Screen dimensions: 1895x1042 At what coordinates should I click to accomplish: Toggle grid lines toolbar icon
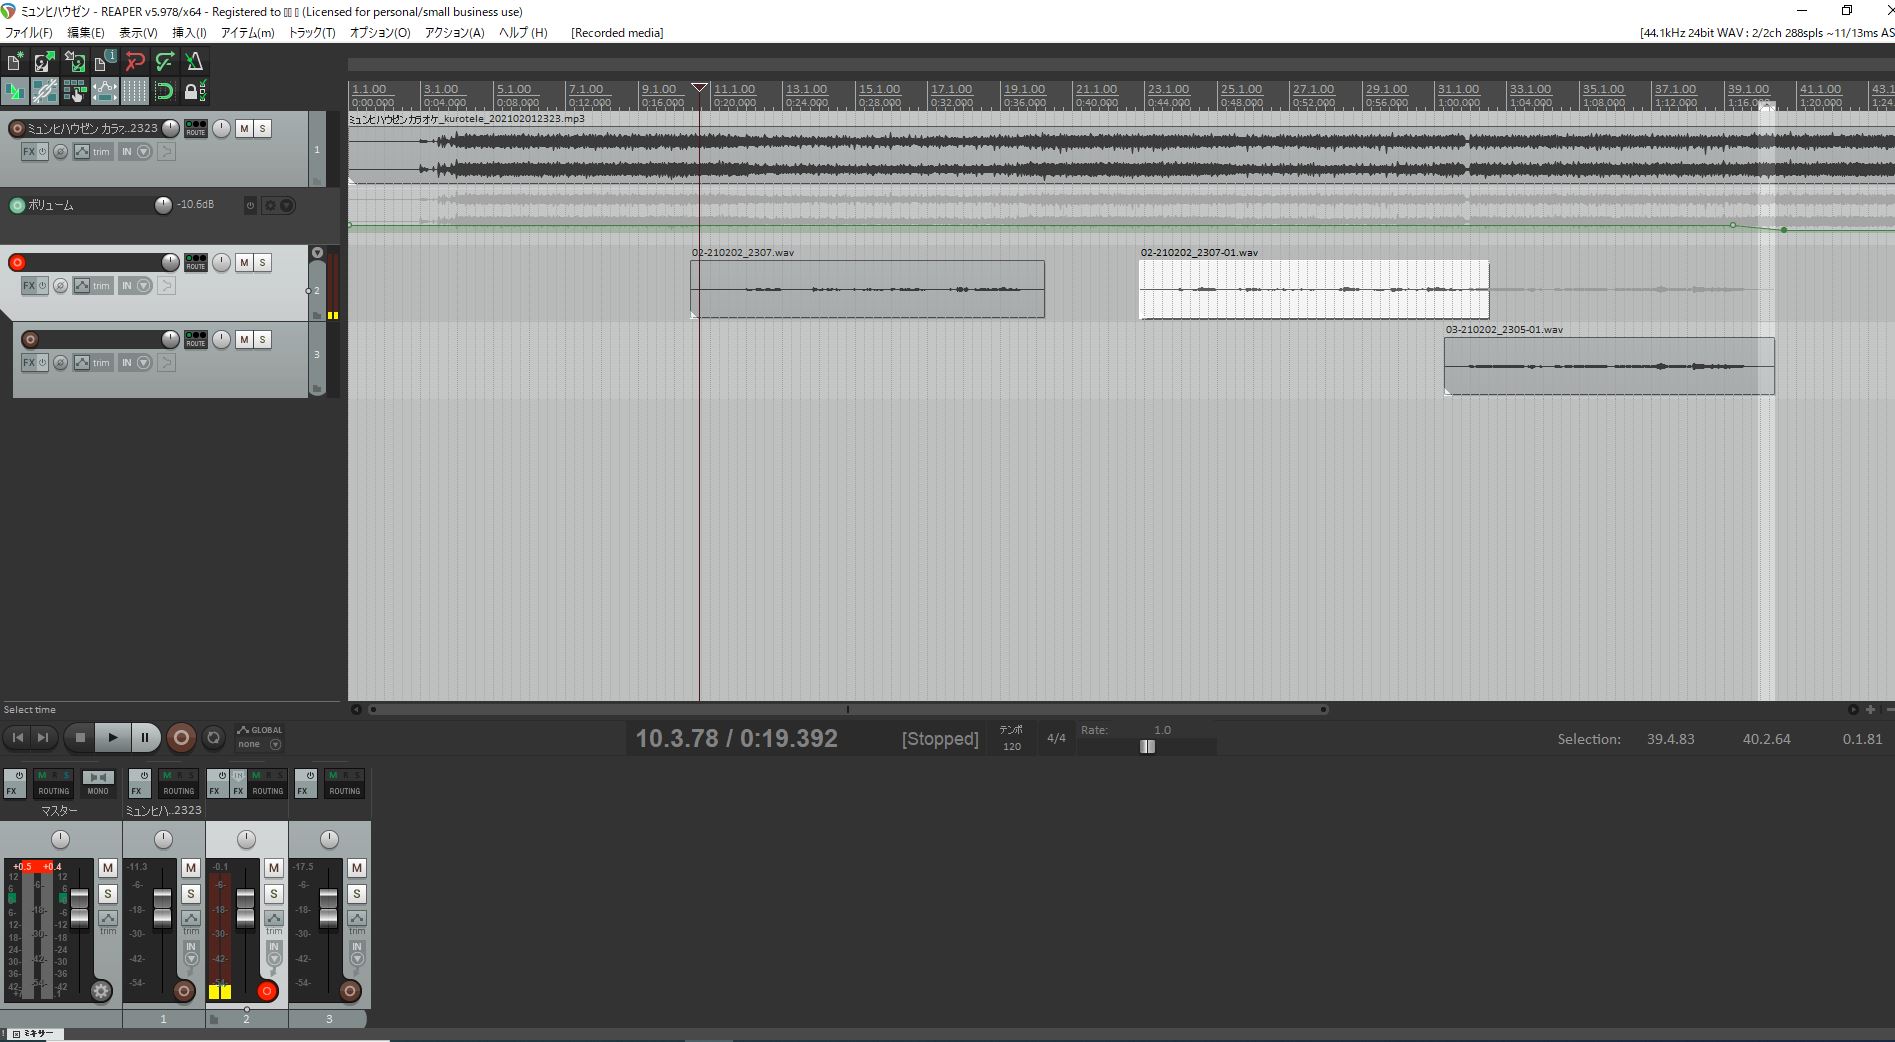click(x=135, y=92)
